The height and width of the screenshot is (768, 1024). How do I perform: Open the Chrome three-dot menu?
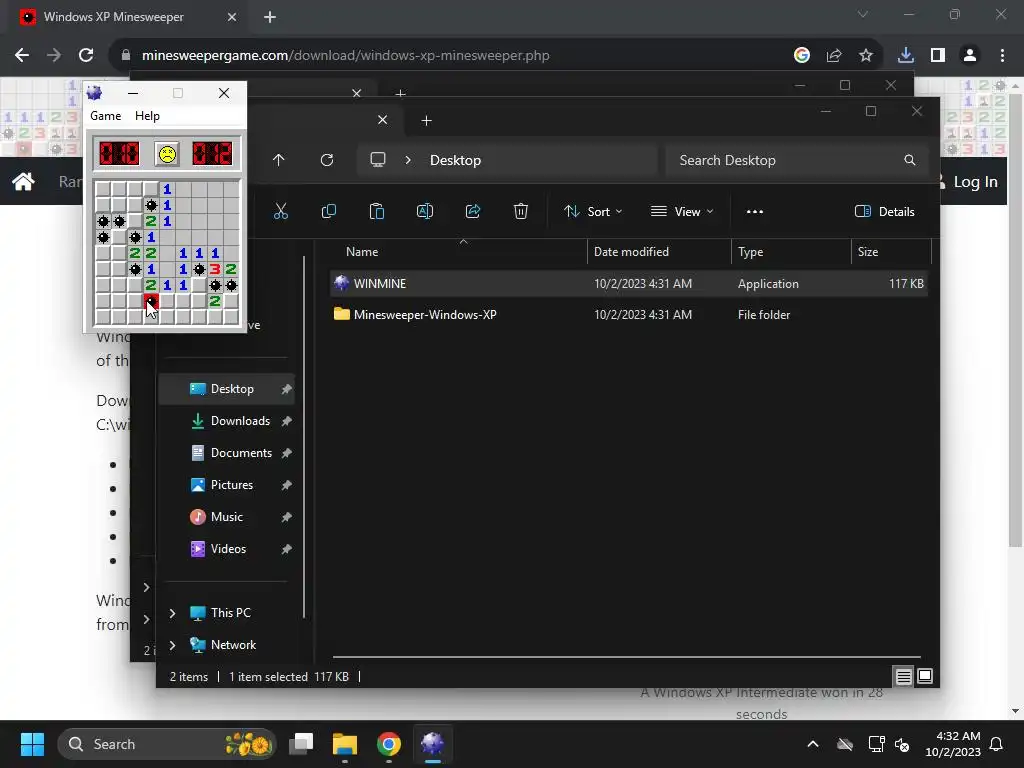[x=1002, y=56]
